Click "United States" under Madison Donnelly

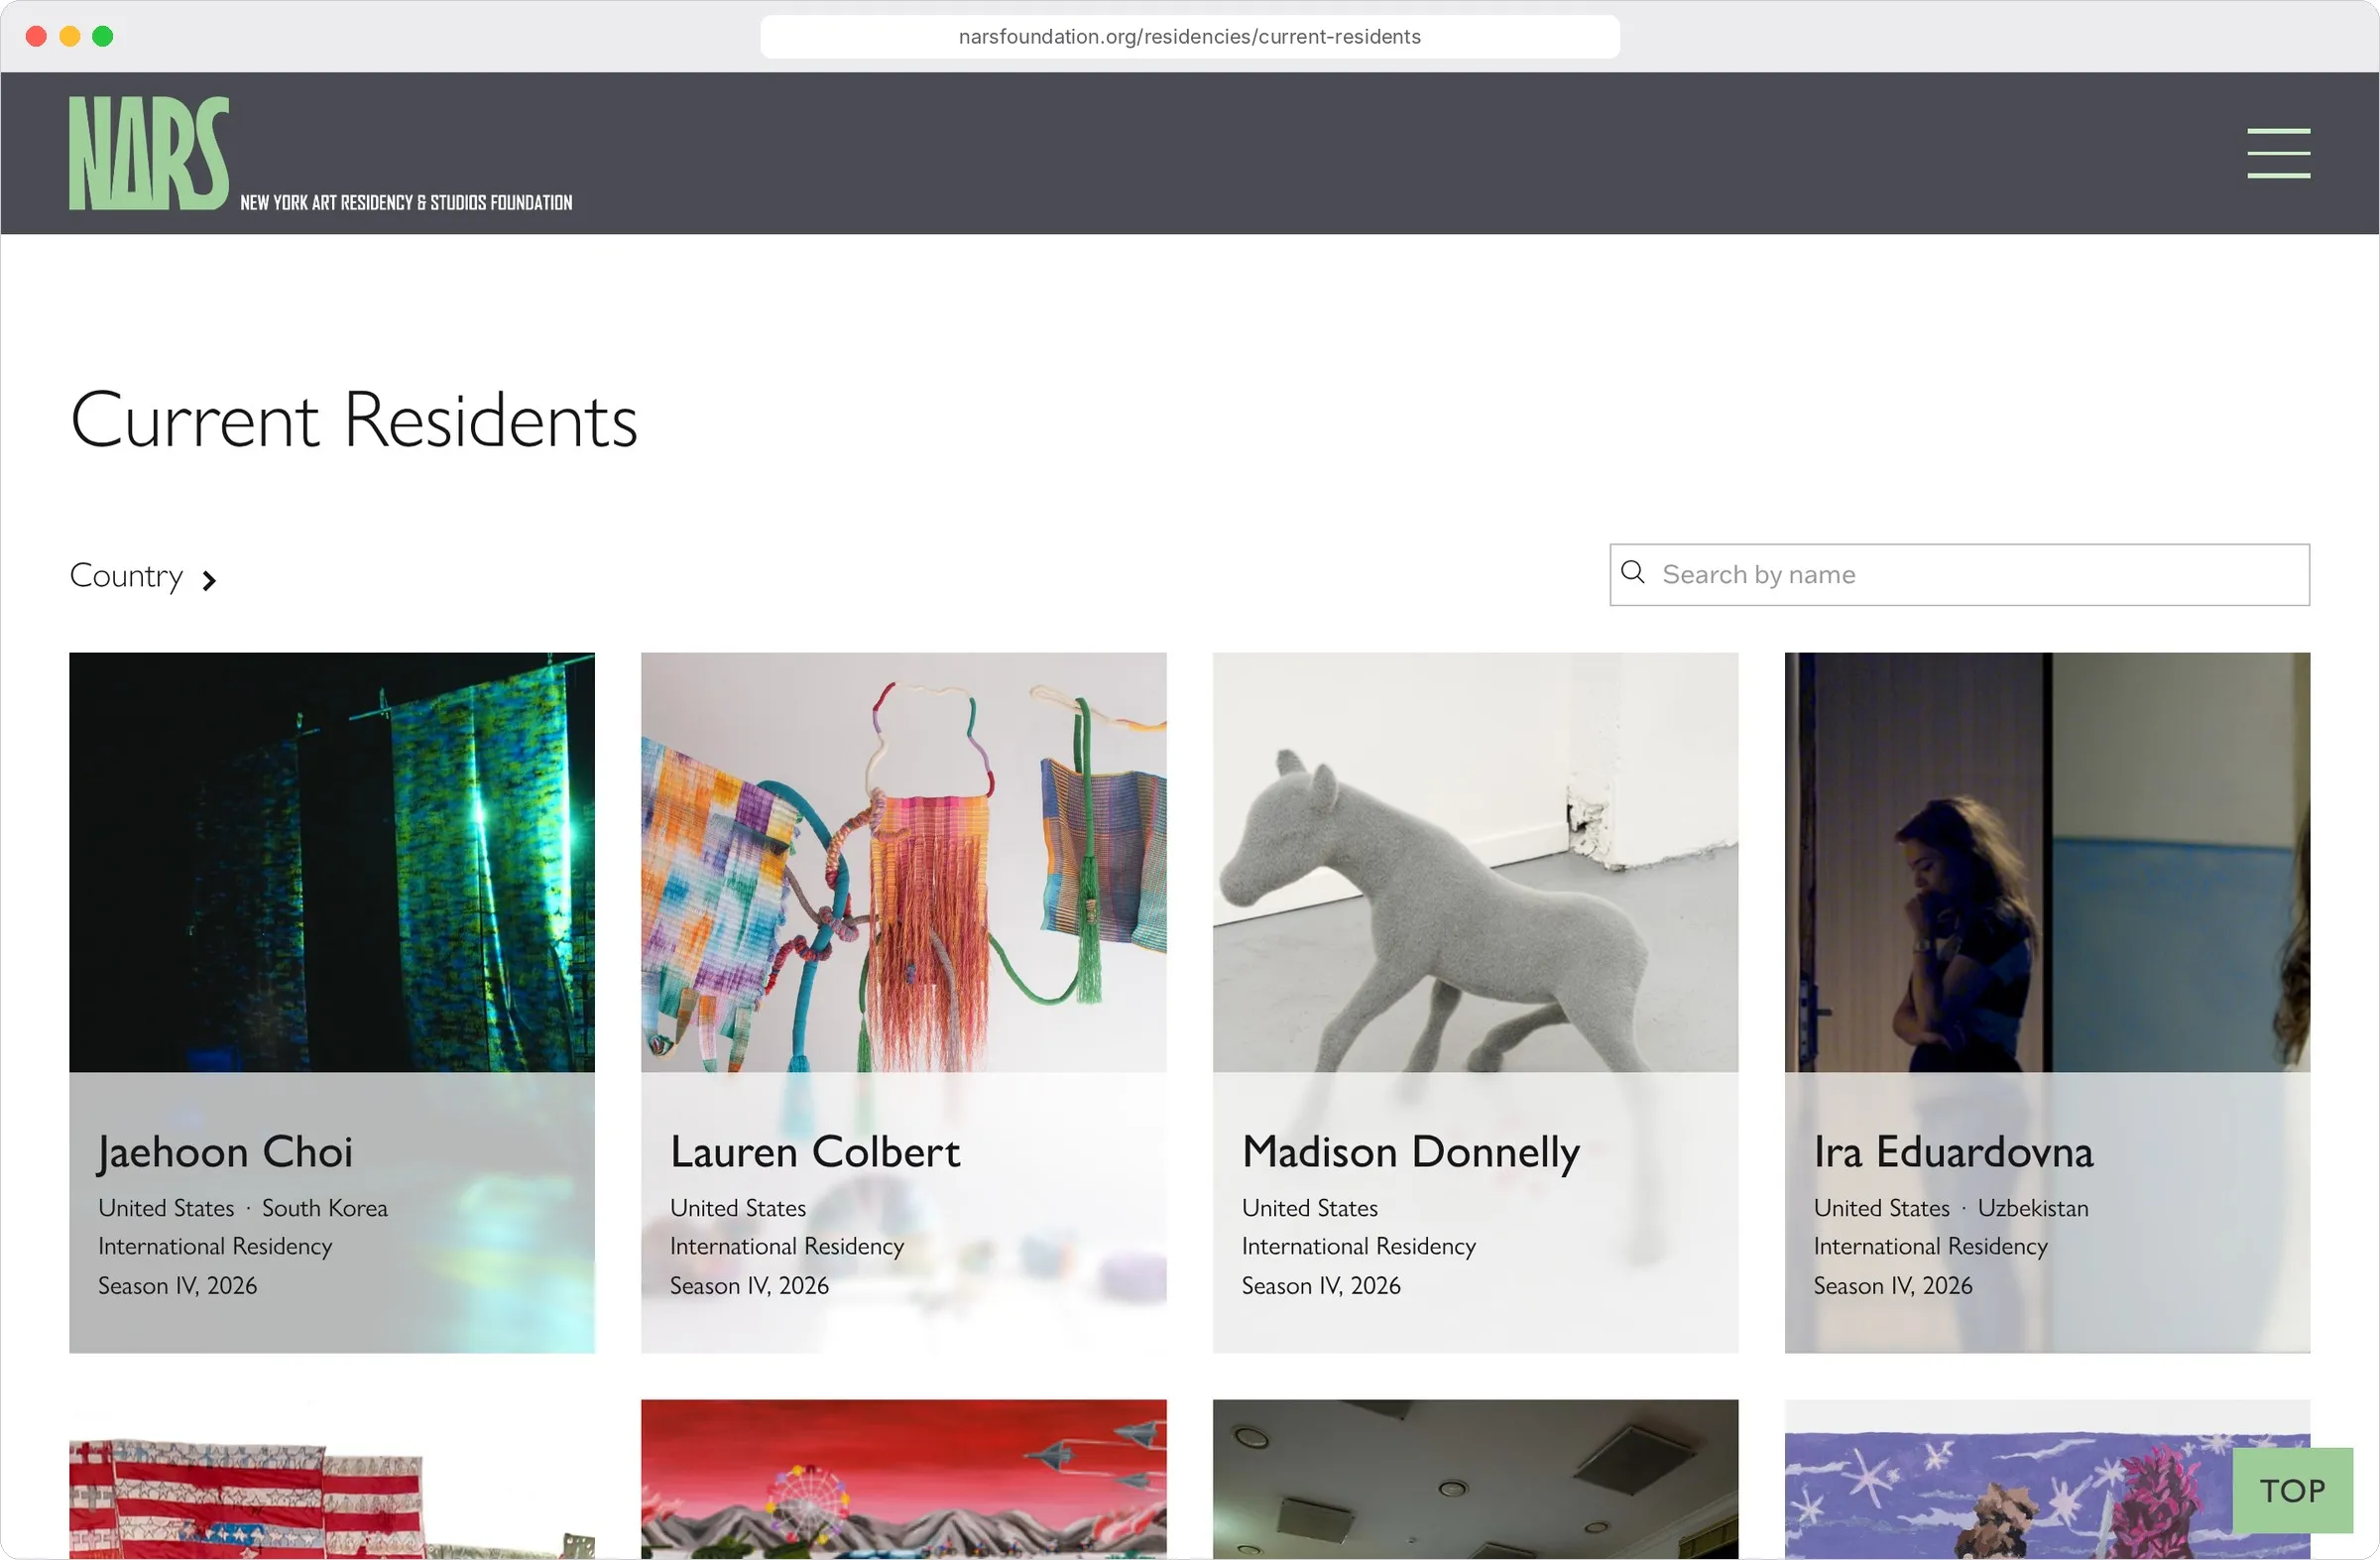coord(1310,1208)
